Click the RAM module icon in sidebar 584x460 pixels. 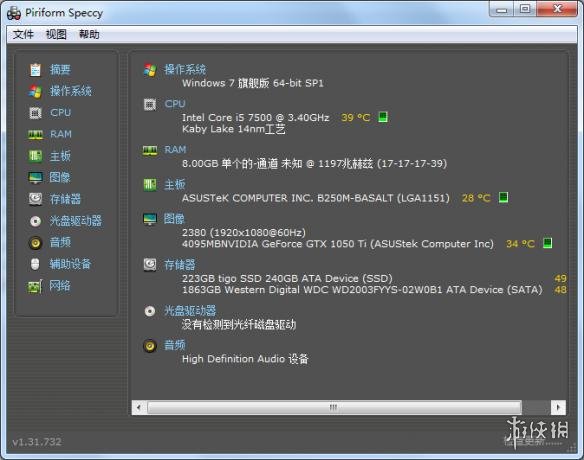[x=35, y=134]
